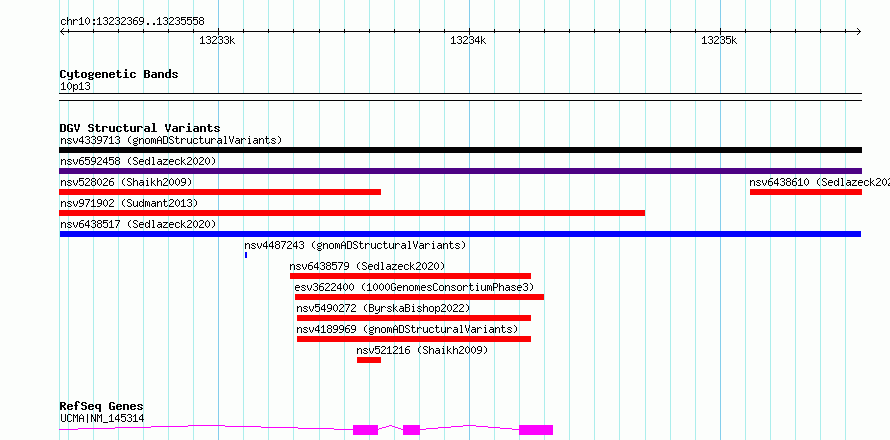Click the 13234k ruler label

tap(468, 40)
